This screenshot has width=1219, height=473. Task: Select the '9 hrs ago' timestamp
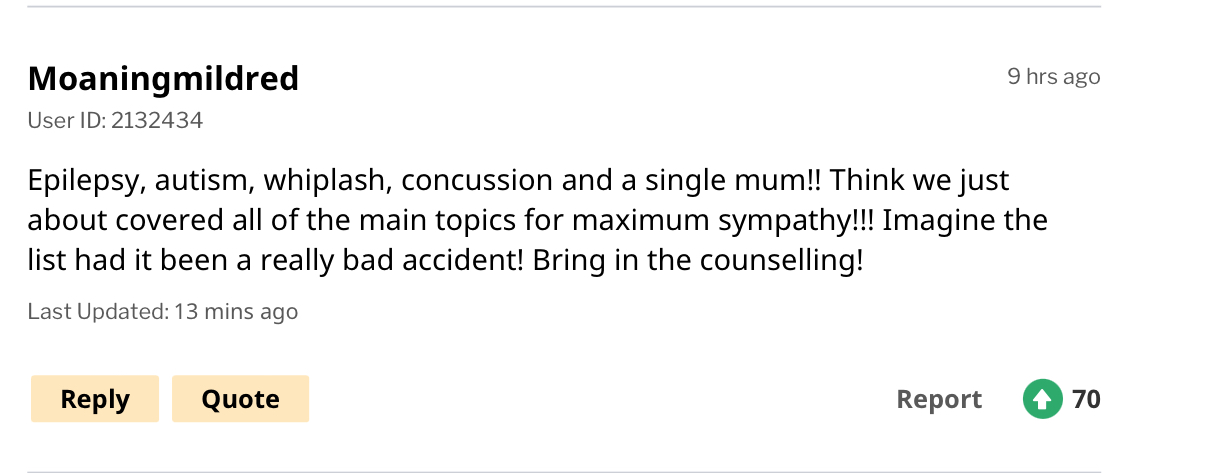[x=1054, y=76]
